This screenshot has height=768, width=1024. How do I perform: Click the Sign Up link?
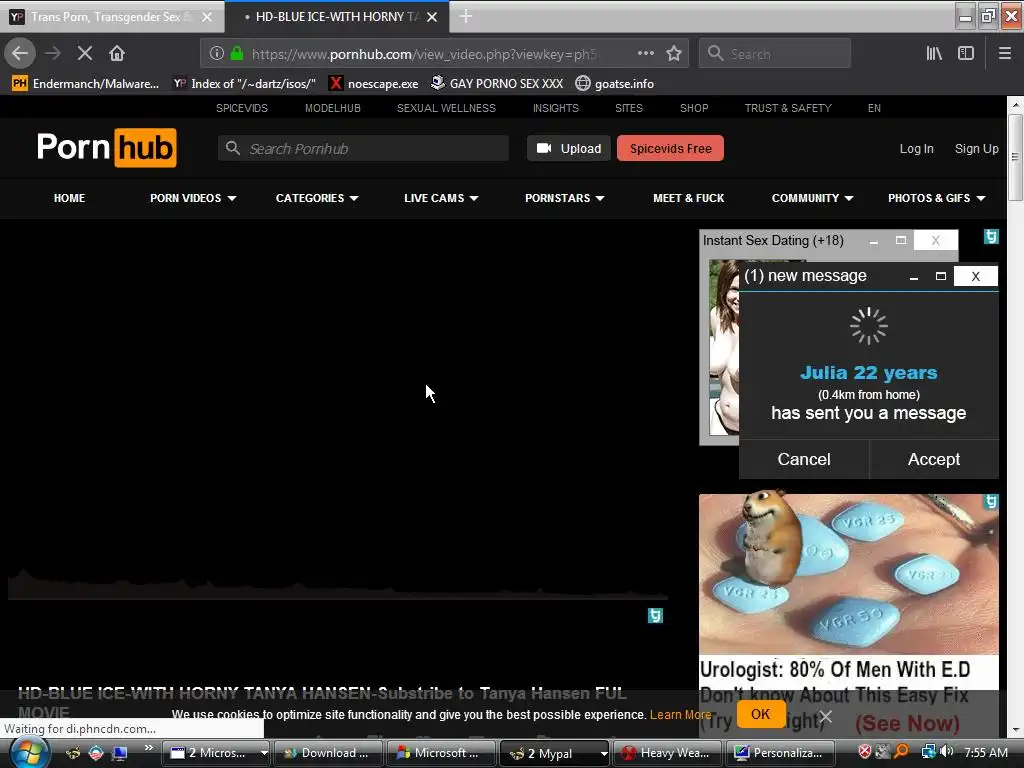pos(976,149)
